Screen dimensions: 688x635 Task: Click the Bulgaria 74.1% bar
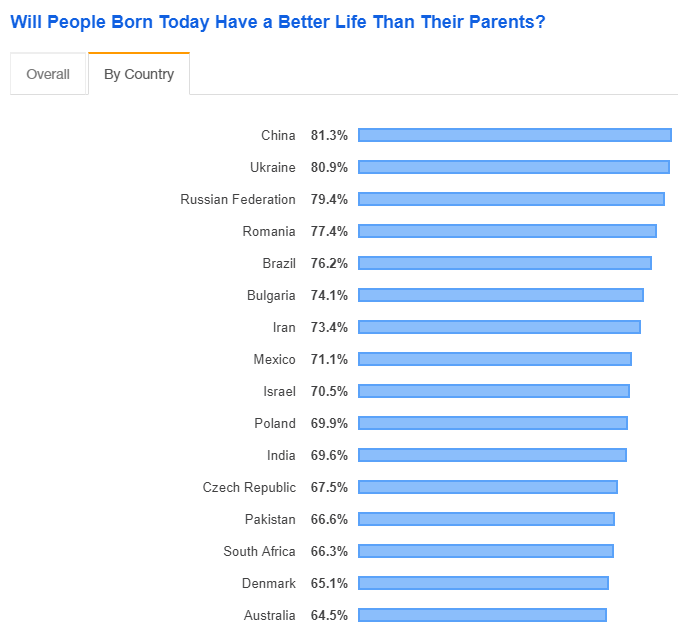pos(501,295)
